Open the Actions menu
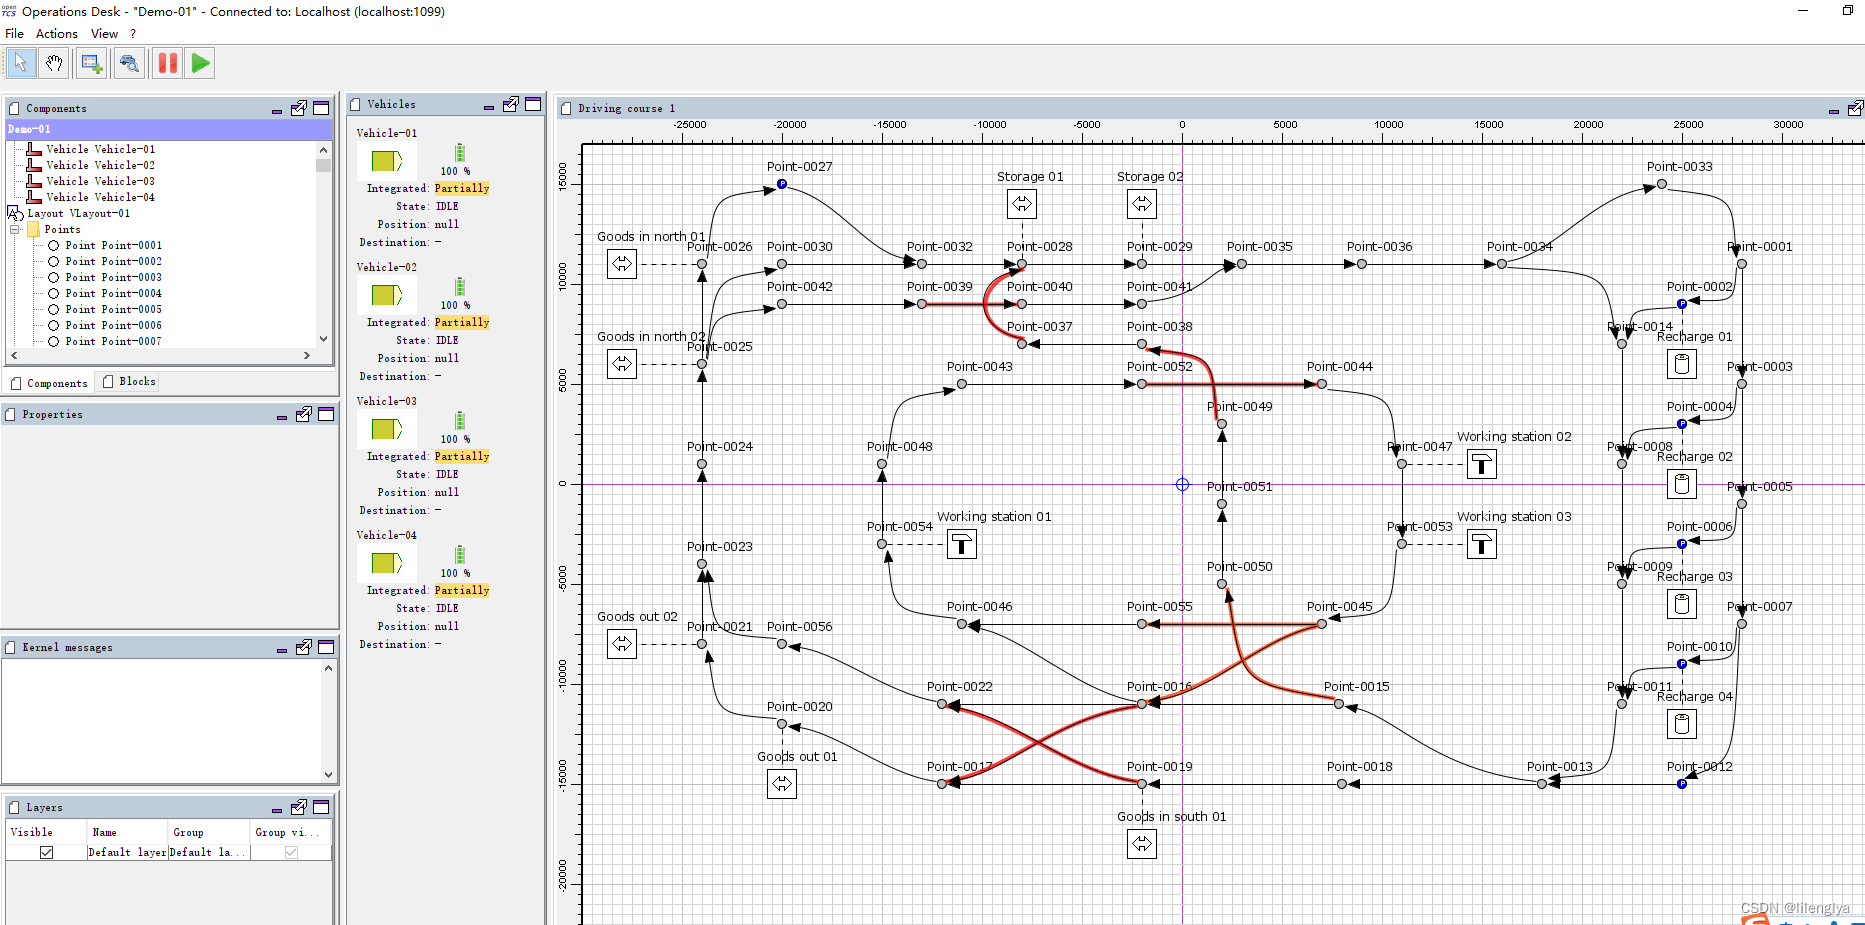This screenshot has height=925, width=1865. [57, 34]
